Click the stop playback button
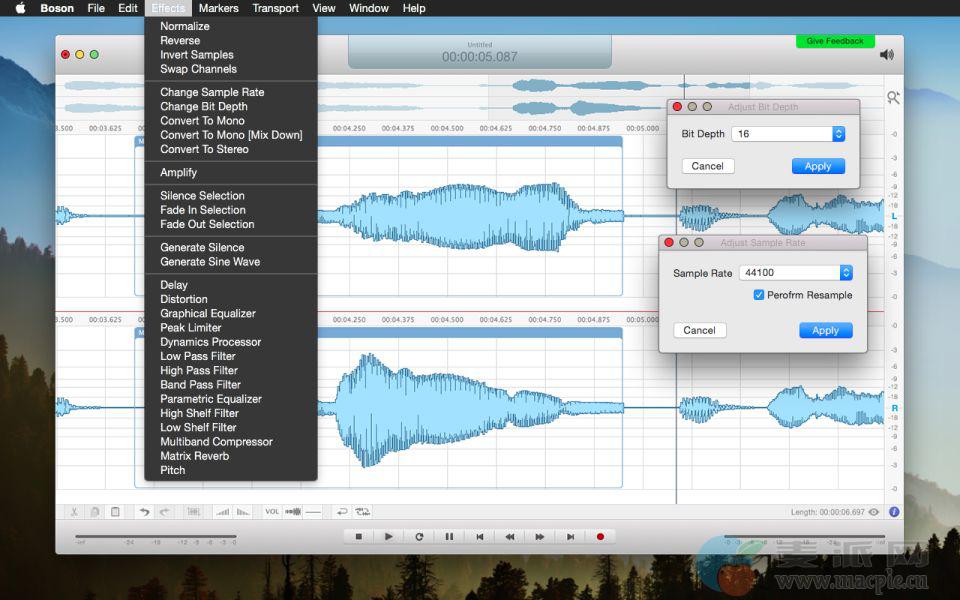Screen dimensions: 960x600 359,537
